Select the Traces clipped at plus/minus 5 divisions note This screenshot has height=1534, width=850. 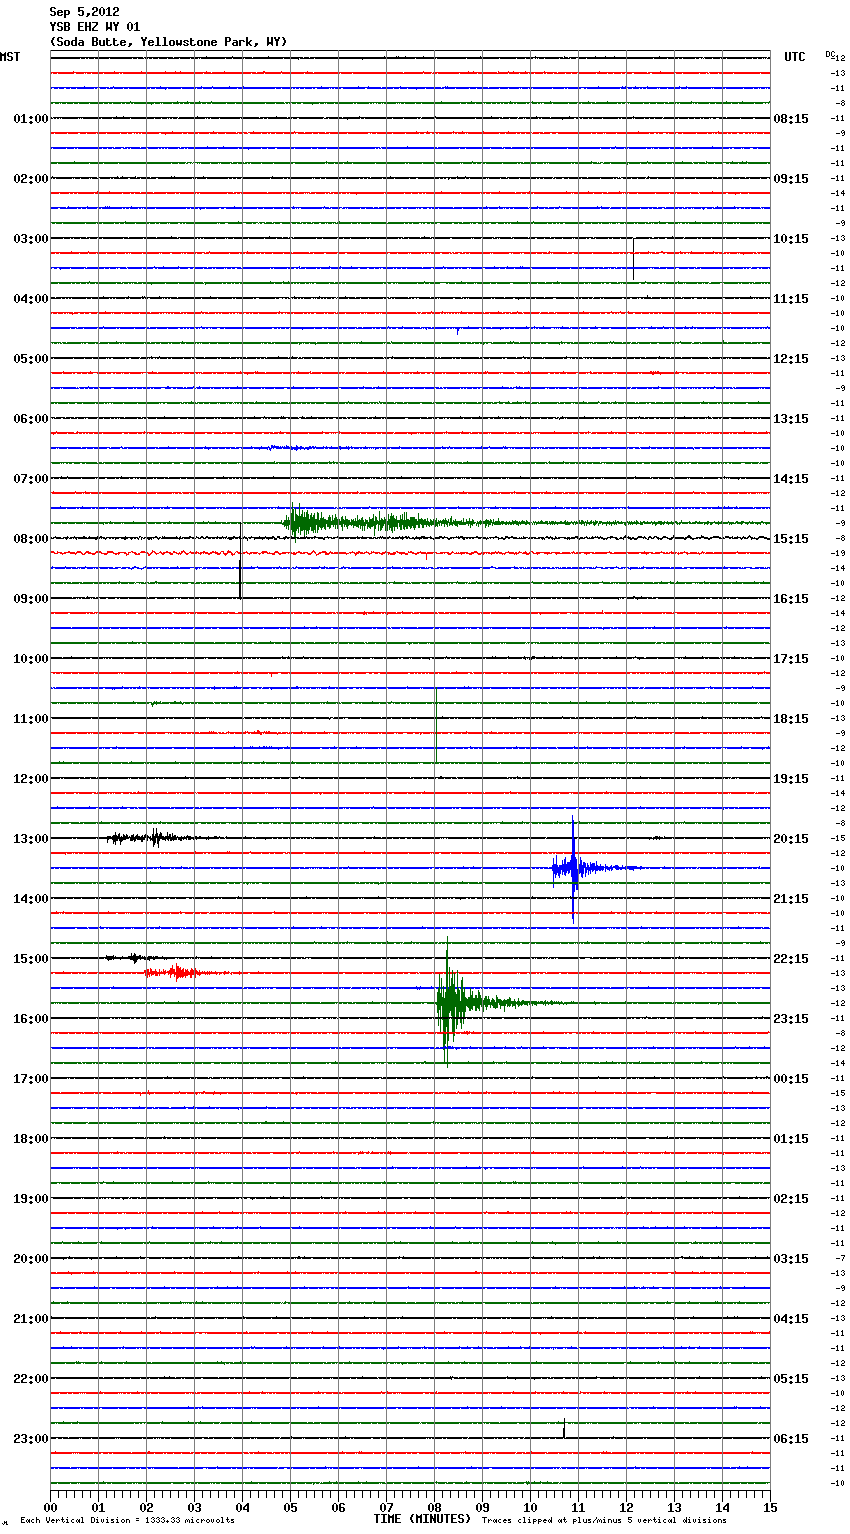point(604,1520)
